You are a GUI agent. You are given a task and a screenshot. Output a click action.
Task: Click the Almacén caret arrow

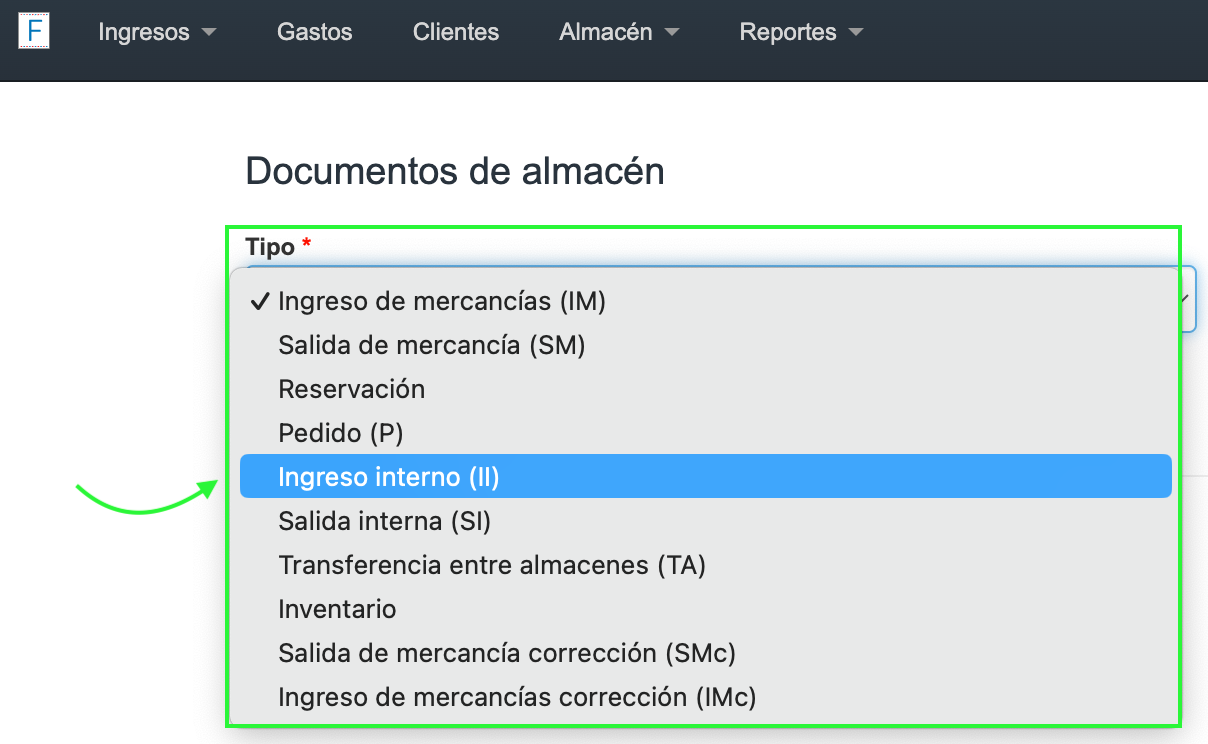tap(672, 32)
